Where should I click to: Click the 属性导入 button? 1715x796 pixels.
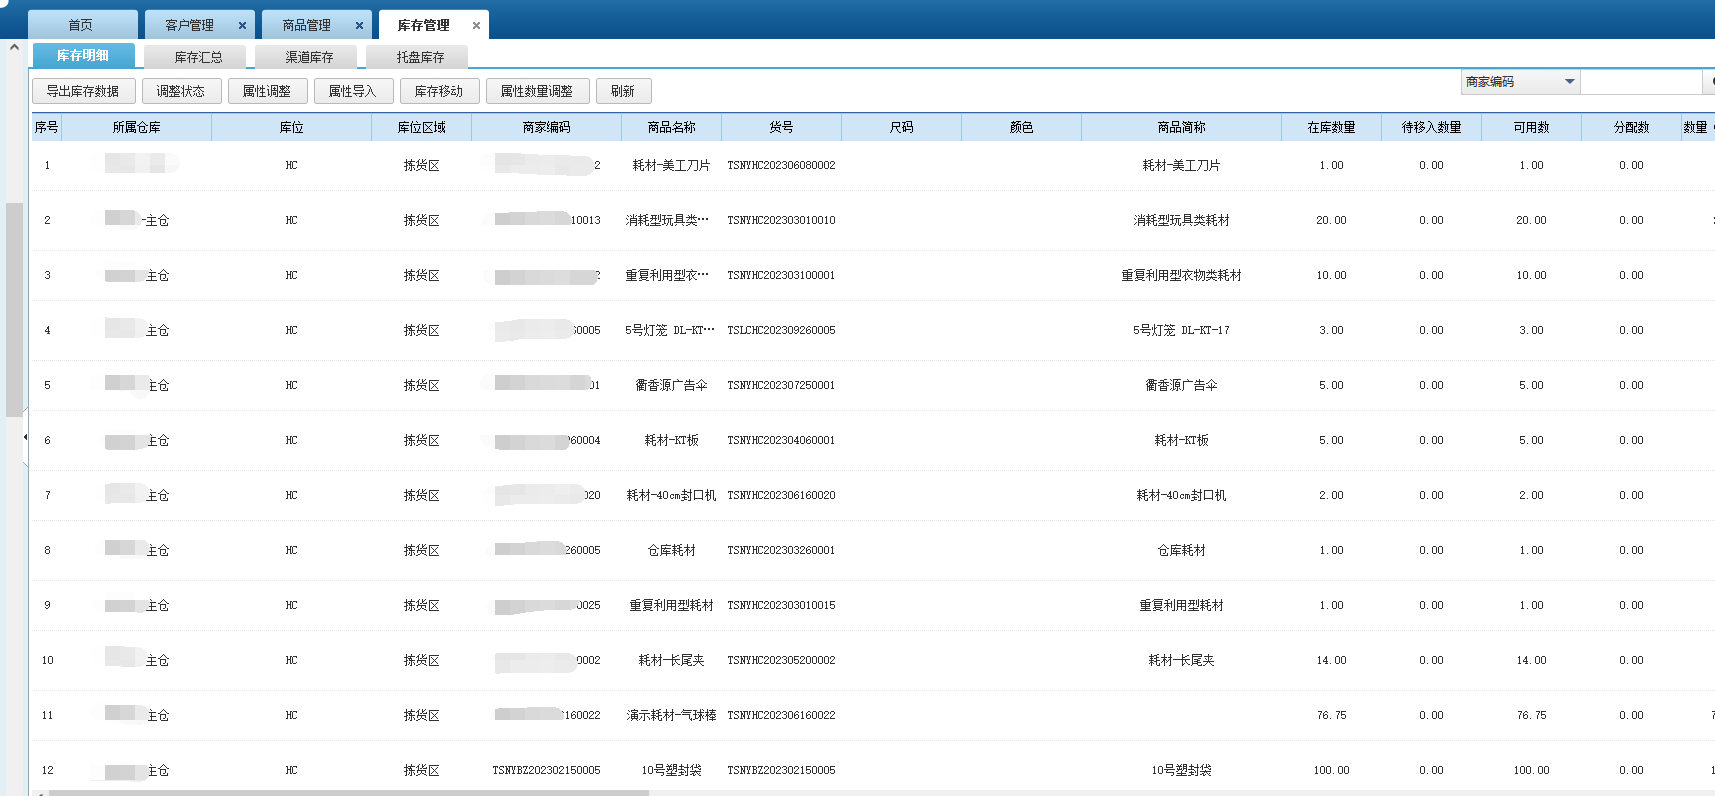tap(352, 91)
